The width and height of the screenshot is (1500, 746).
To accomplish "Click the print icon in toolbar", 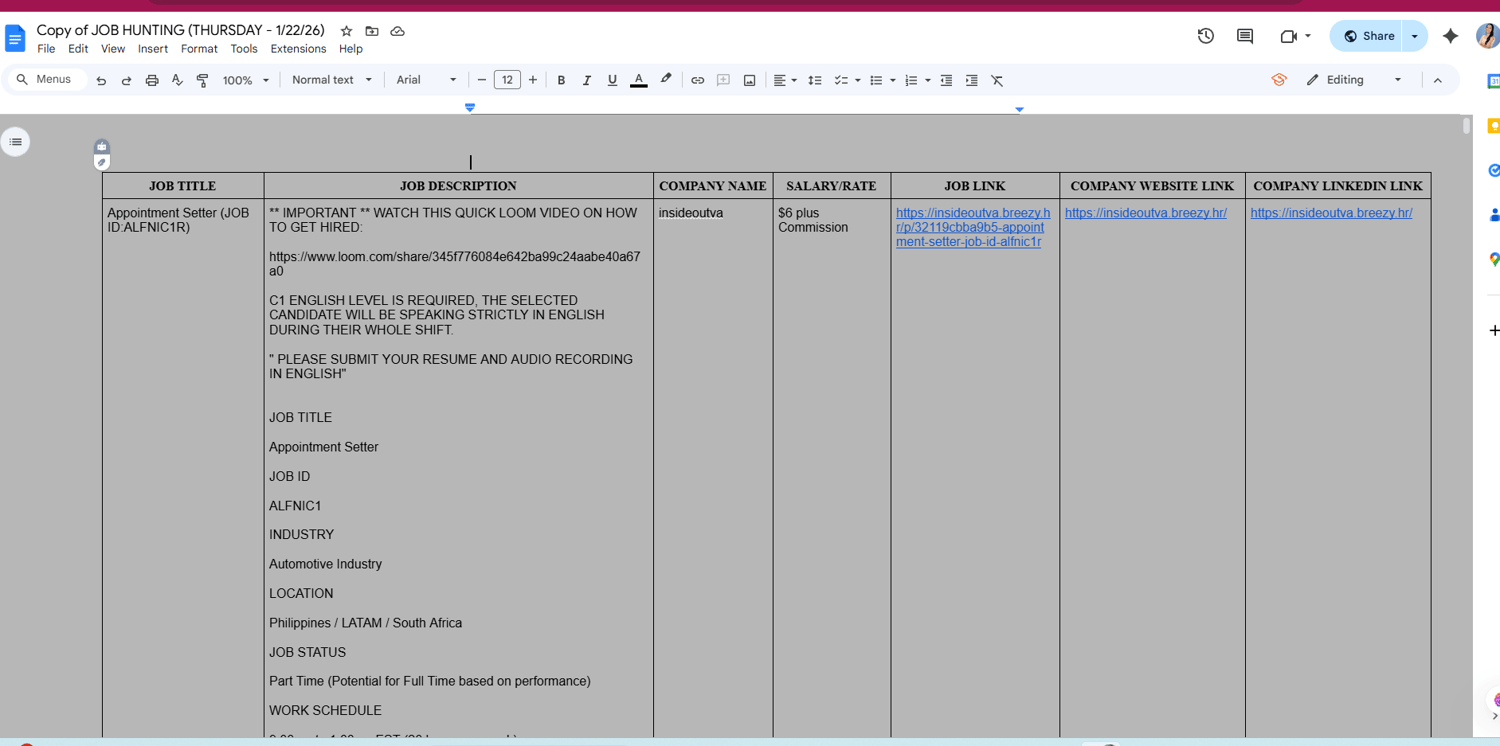I will click(152, 80).
